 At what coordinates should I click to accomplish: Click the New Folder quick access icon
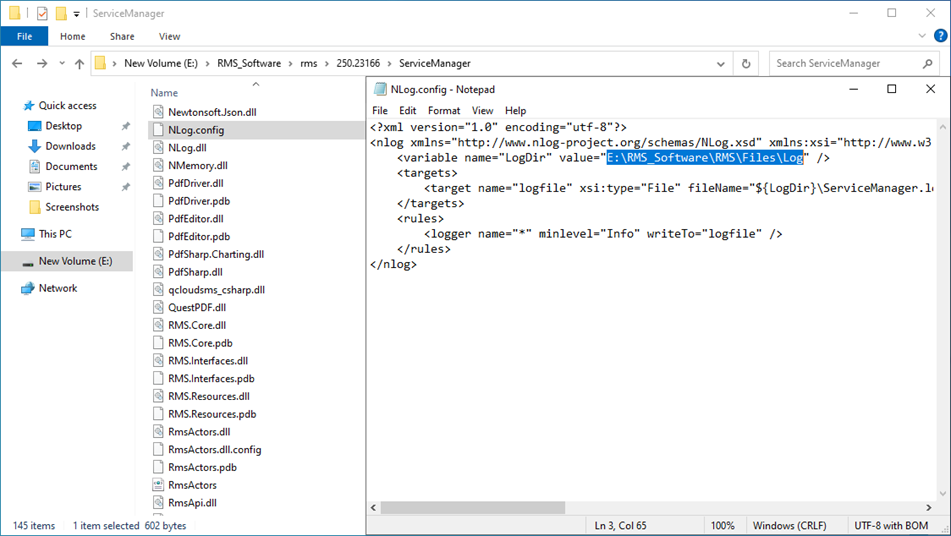61,13
